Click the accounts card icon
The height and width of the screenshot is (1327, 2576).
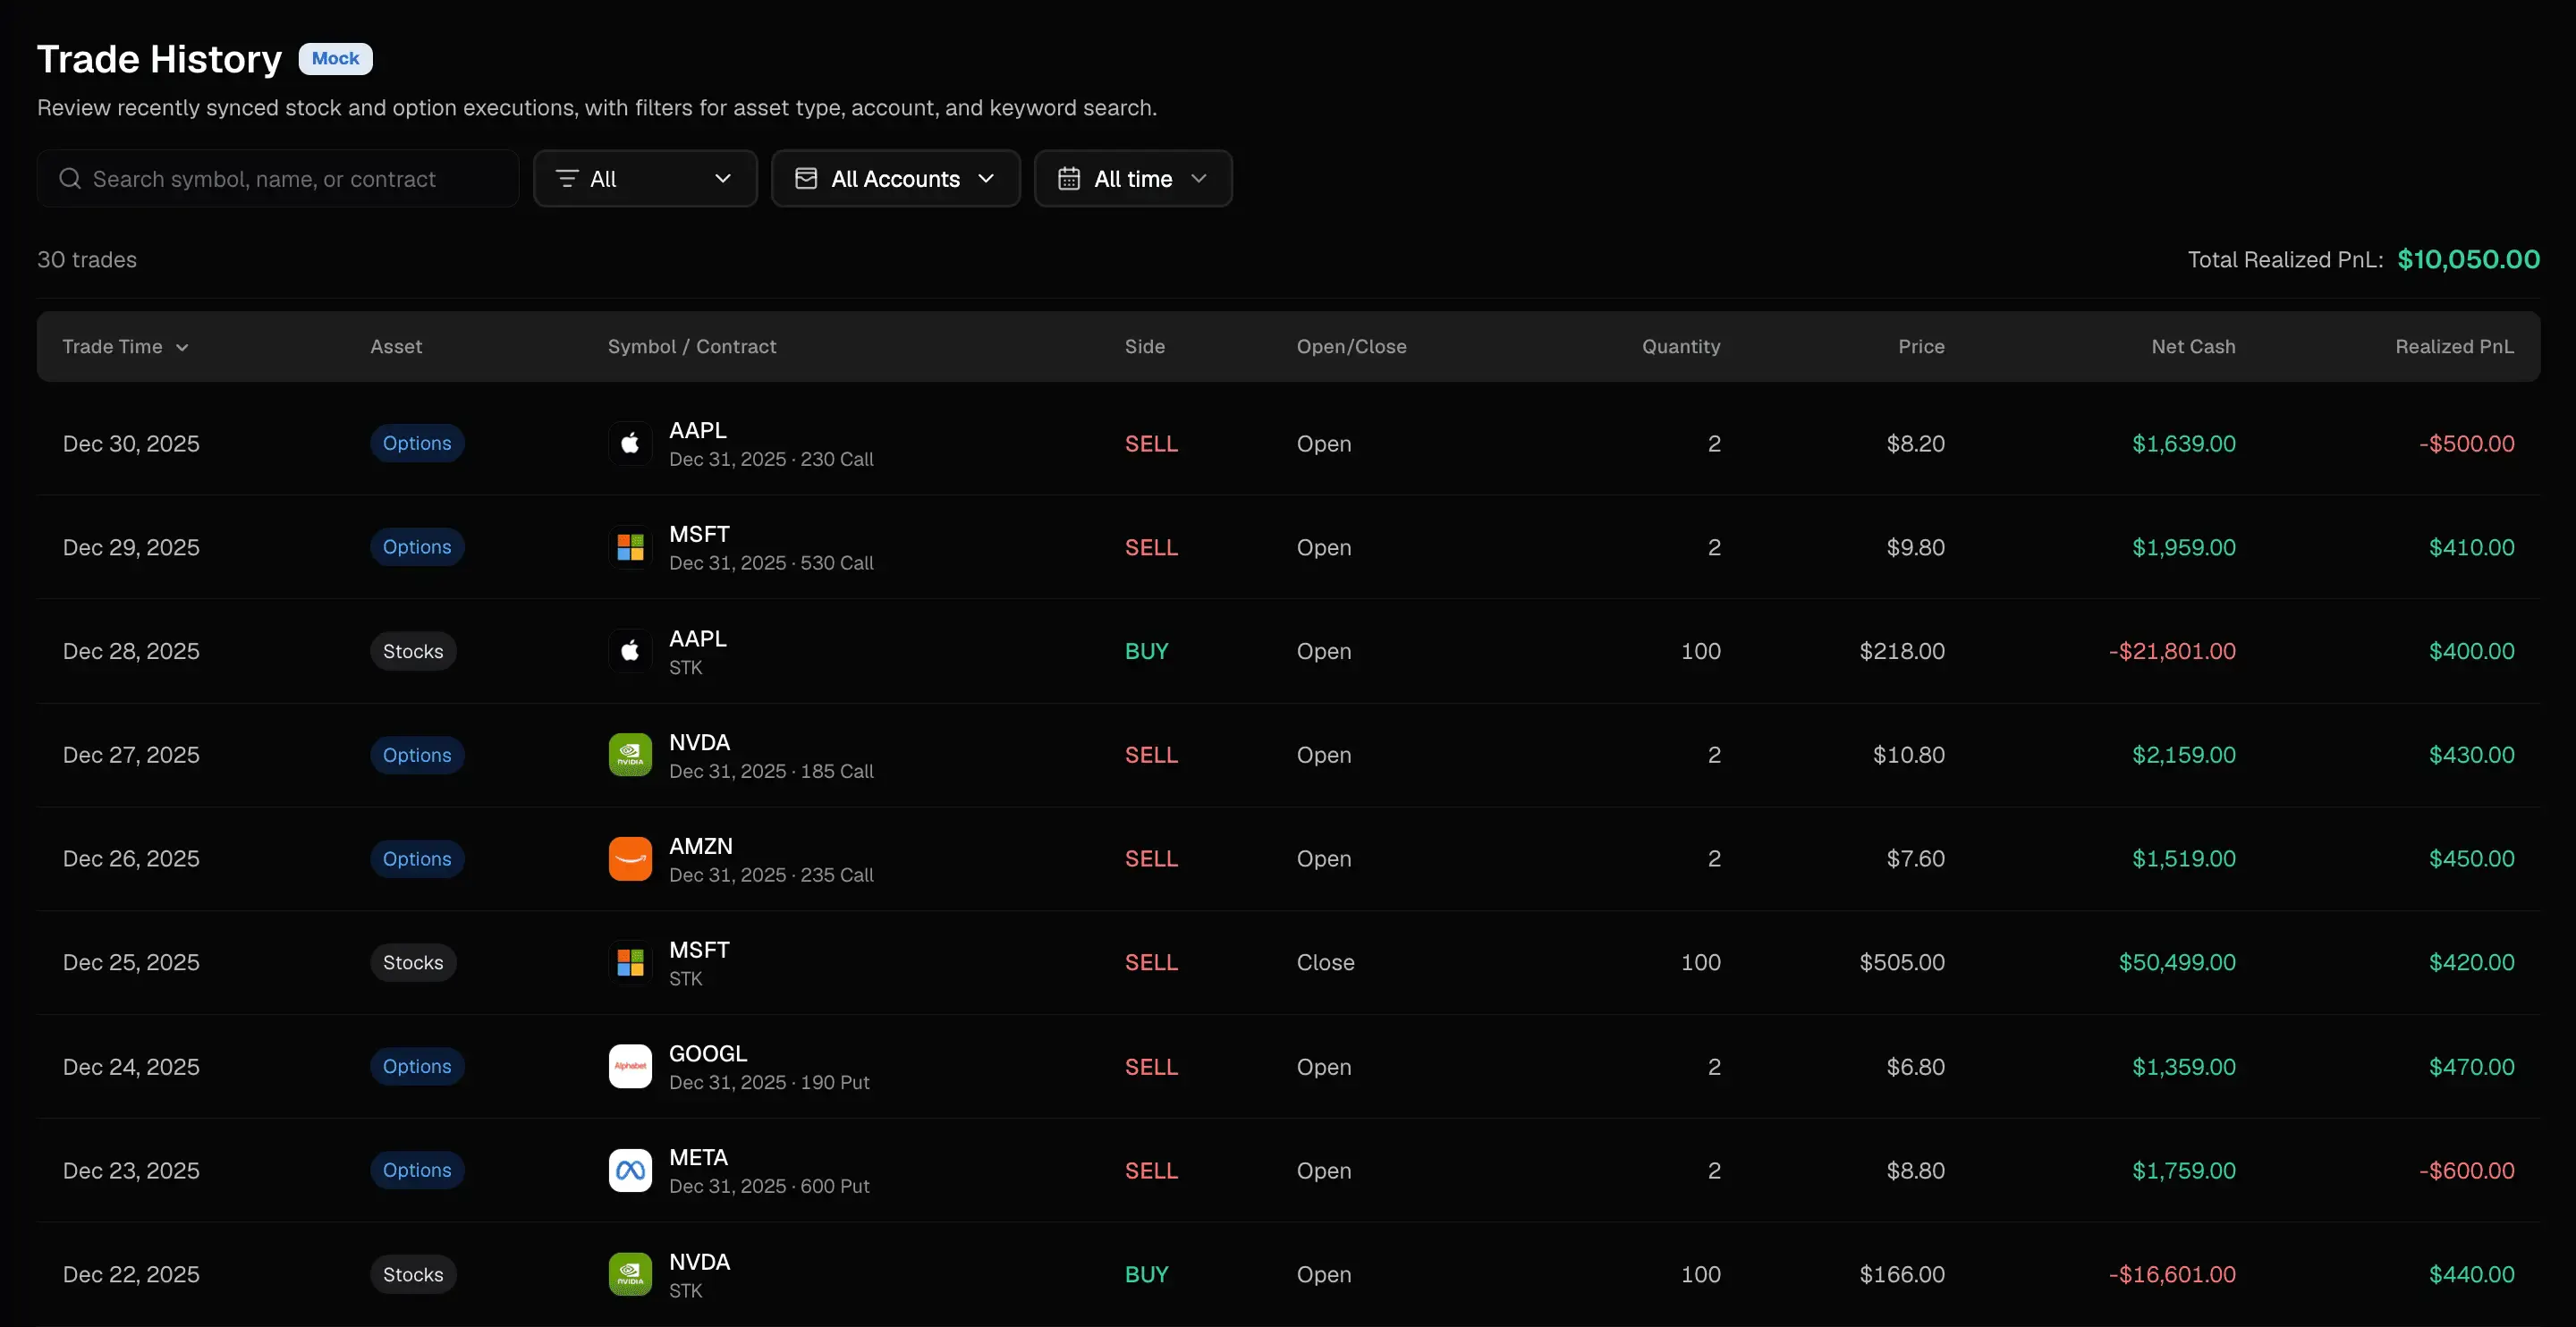pos(806,178)
